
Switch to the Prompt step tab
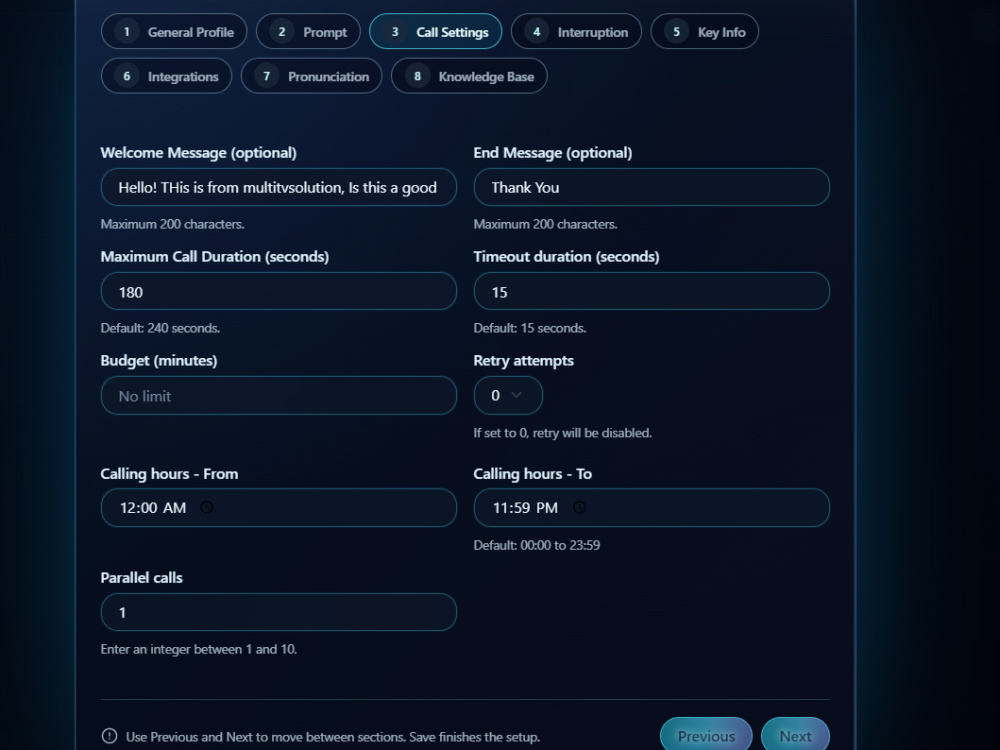tap(308, 31)
